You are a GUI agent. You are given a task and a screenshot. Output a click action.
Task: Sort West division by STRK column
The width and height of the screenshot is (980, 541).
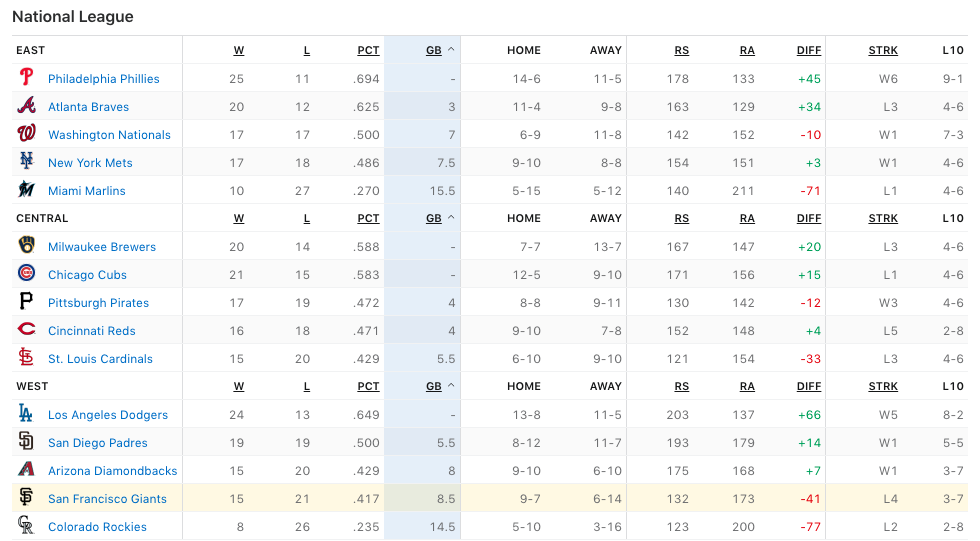(883, 386)
